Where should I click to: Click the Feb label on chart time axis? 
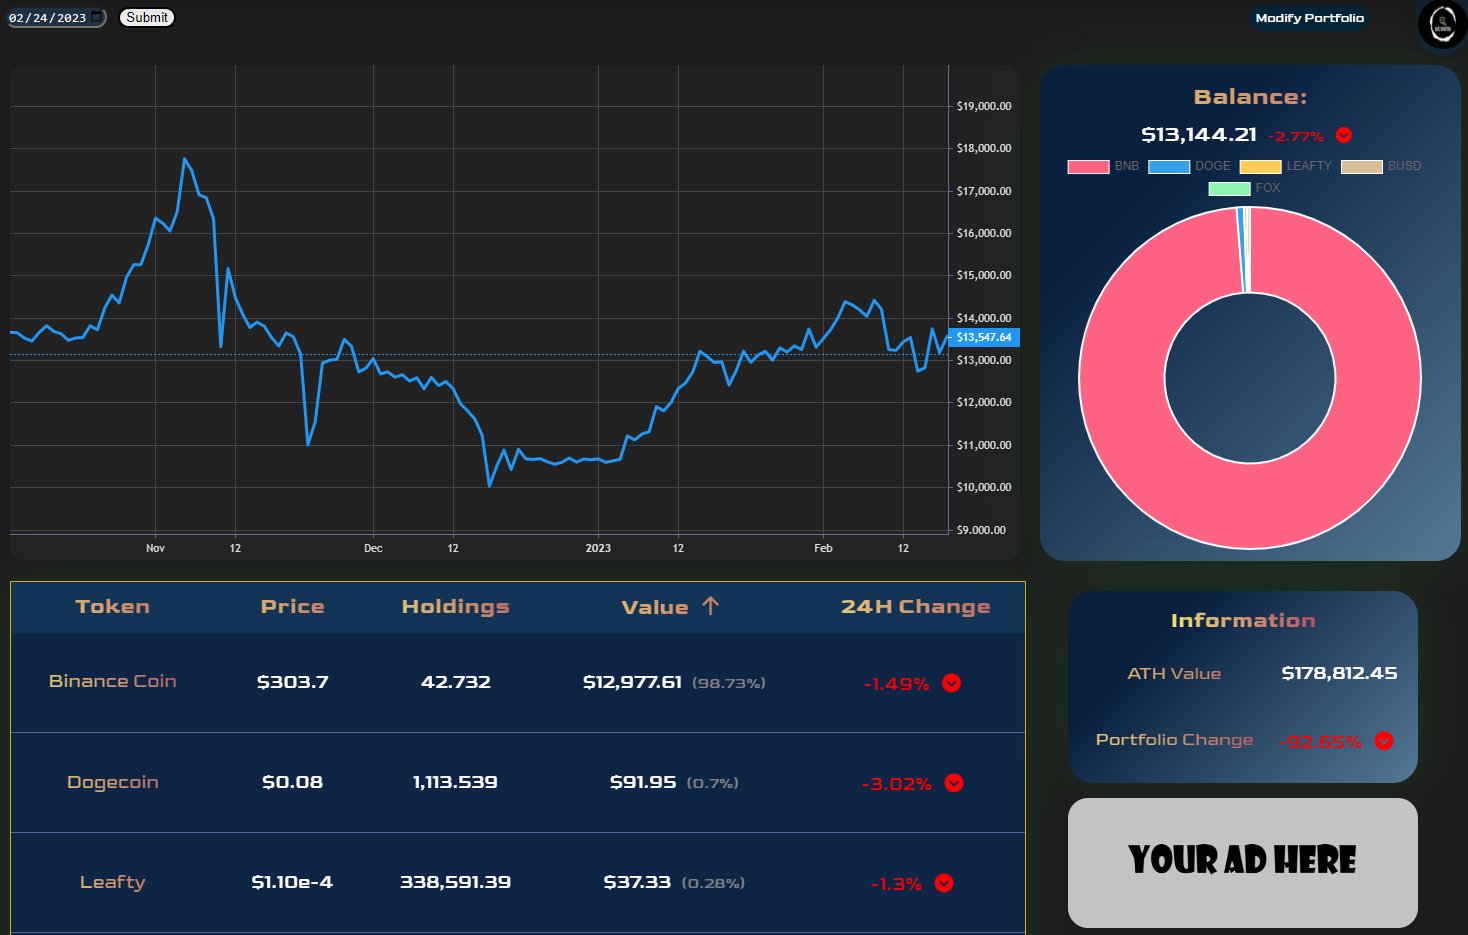[823, 548]
